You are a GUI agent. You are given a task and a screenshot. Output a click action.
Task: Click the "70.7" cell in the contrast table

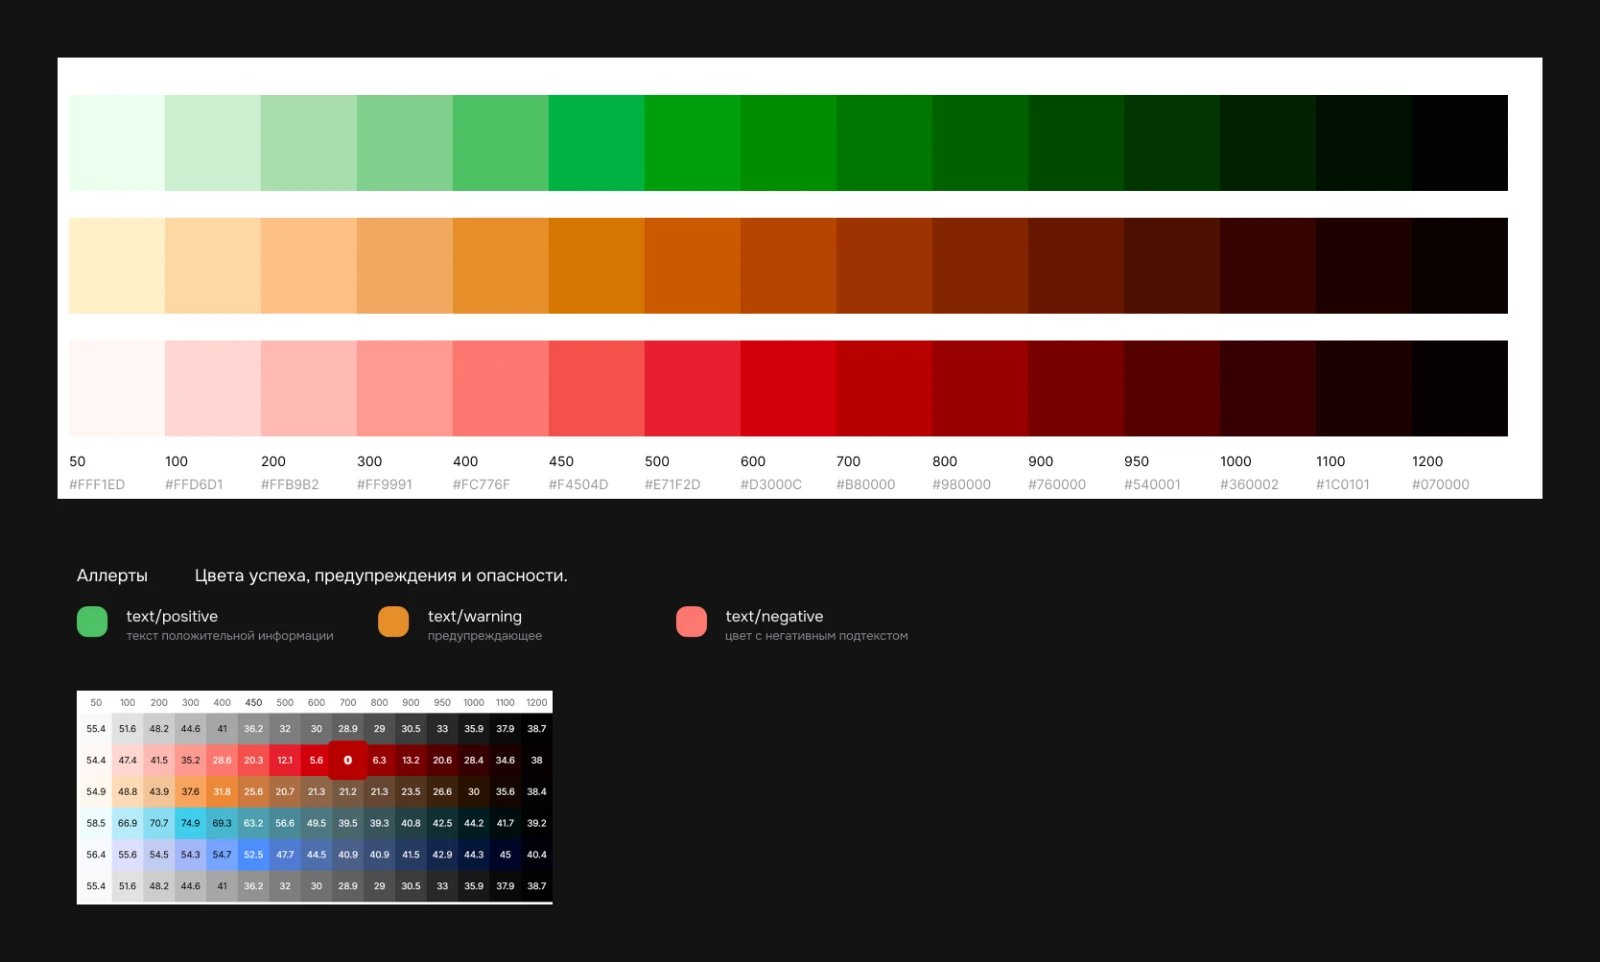tap(159, 823)
